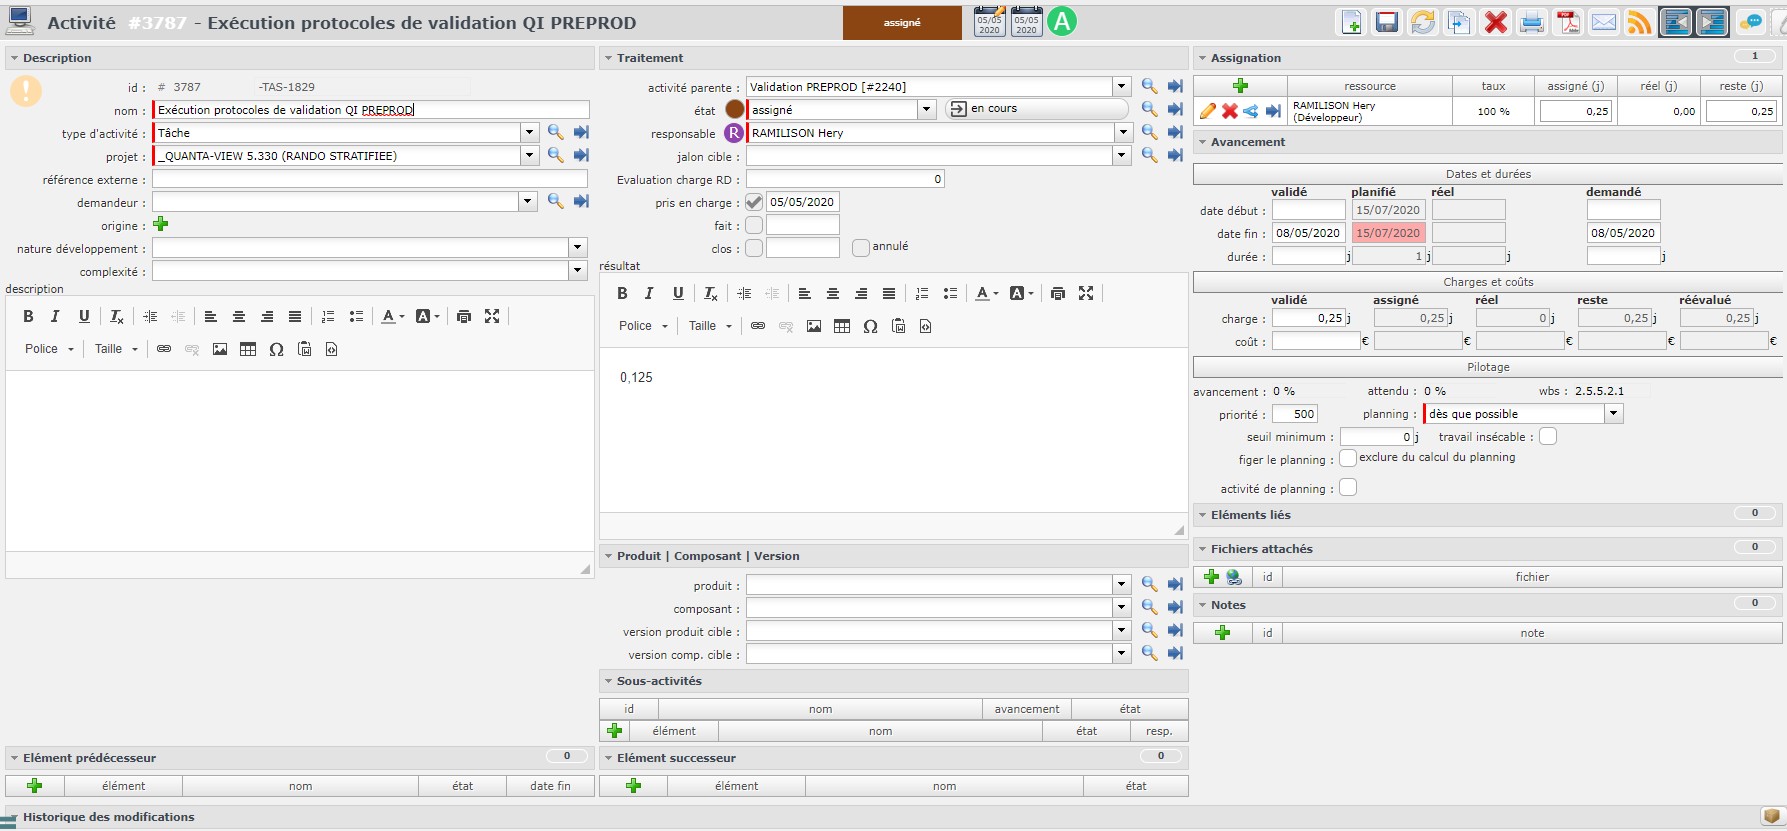The width and height of the screenshot is (1787, 831).
Task: Open the 'type d'activité' dropdown
Action: (529, 133)
